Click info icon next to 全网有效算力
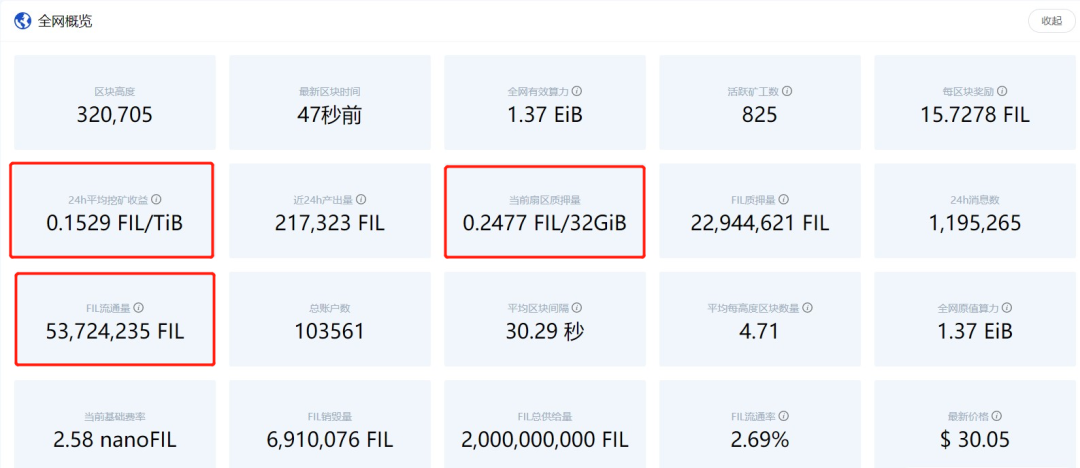The height and width of the screenshot is (468, 1080). point(577,91)
